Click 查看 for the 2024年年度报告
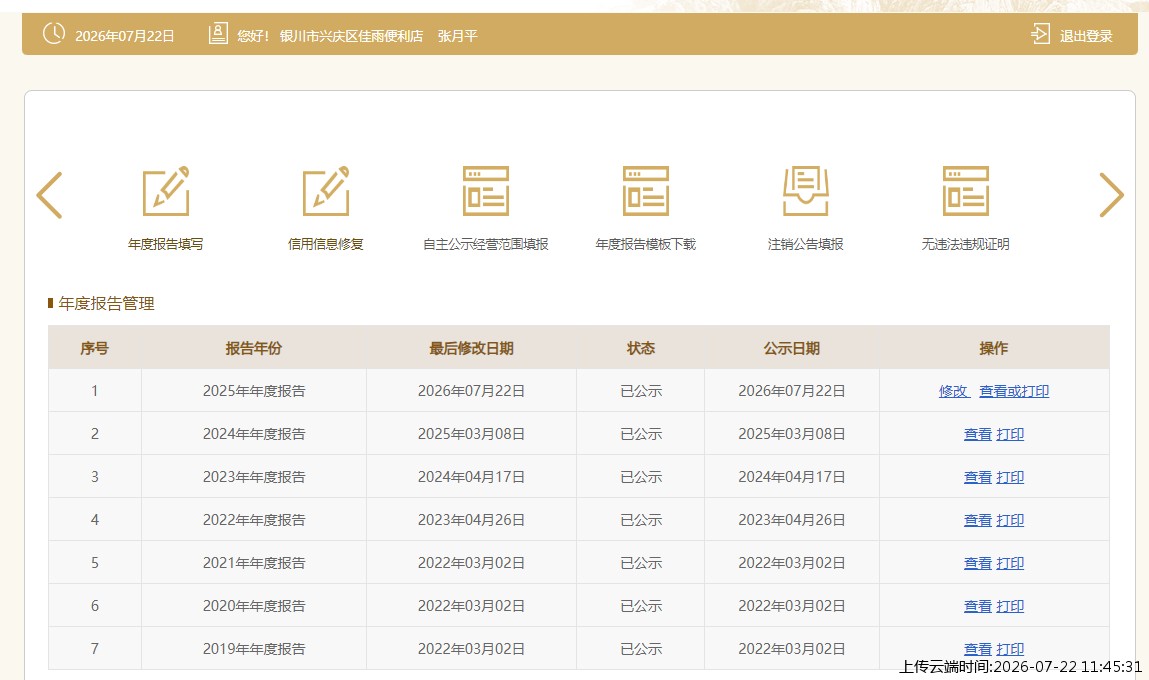This screenshot has width=1149, height=680. (978, 435)
